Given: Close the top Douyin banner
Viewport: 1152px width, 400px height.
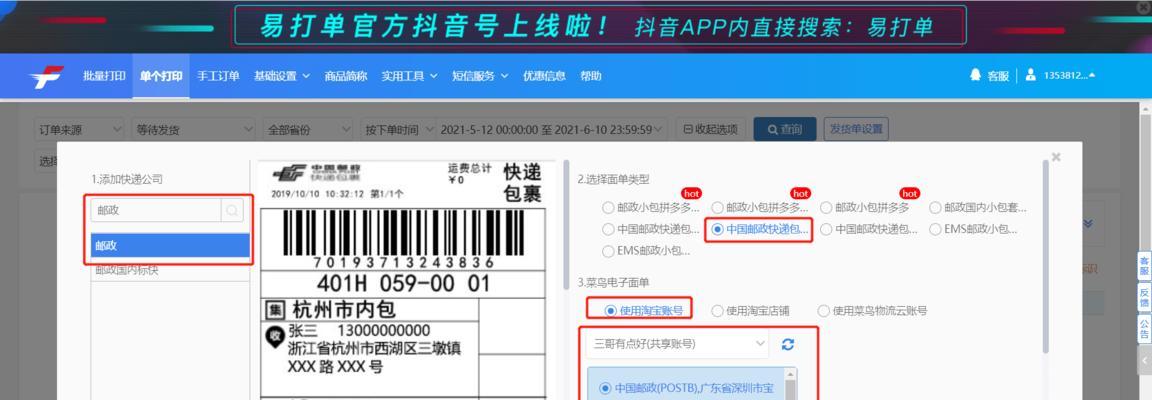Looking at the screenshot, I should [1145, 6].
